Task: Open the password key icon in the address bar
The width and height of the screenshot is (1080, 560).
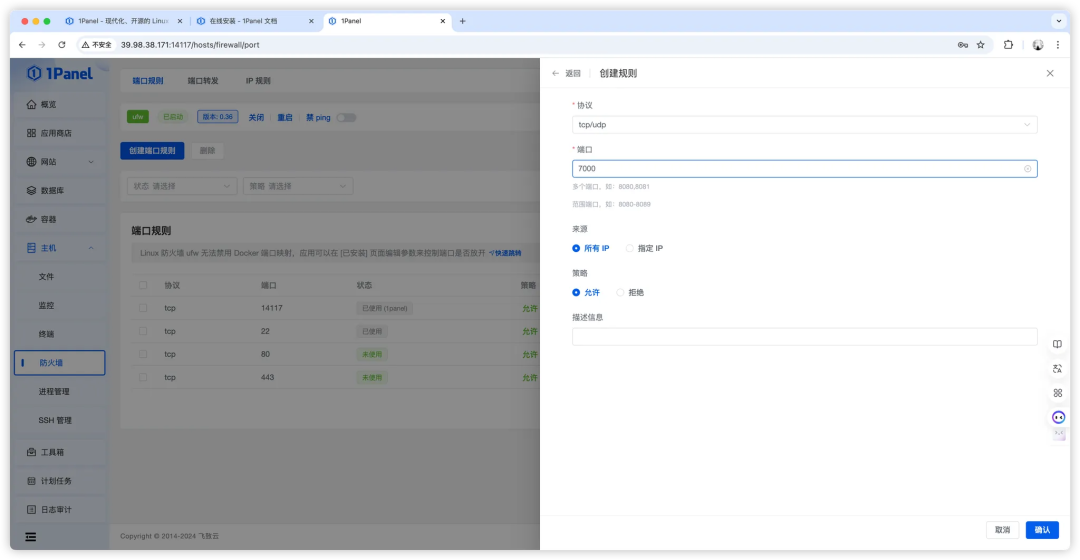Action: [x=962, y=45]
